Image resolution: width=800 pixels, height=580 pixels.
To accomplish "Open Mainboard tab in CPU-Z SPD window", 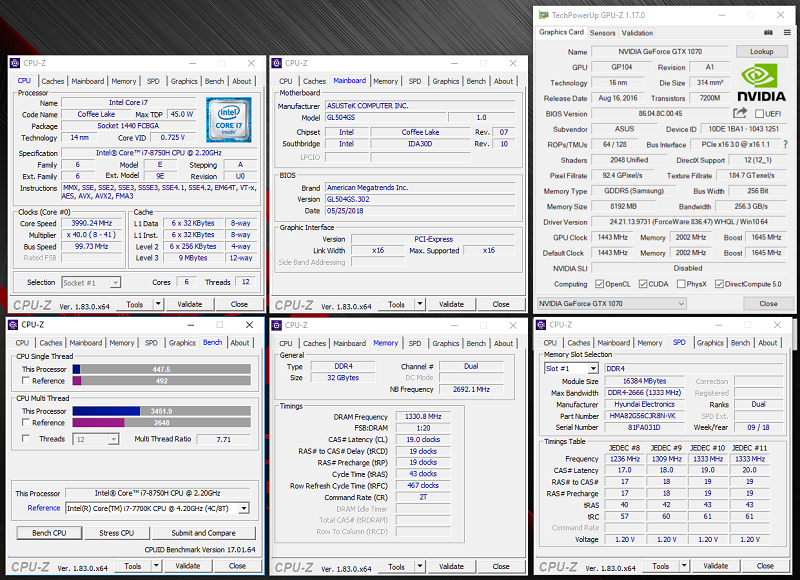I will (x=614, y=343).
